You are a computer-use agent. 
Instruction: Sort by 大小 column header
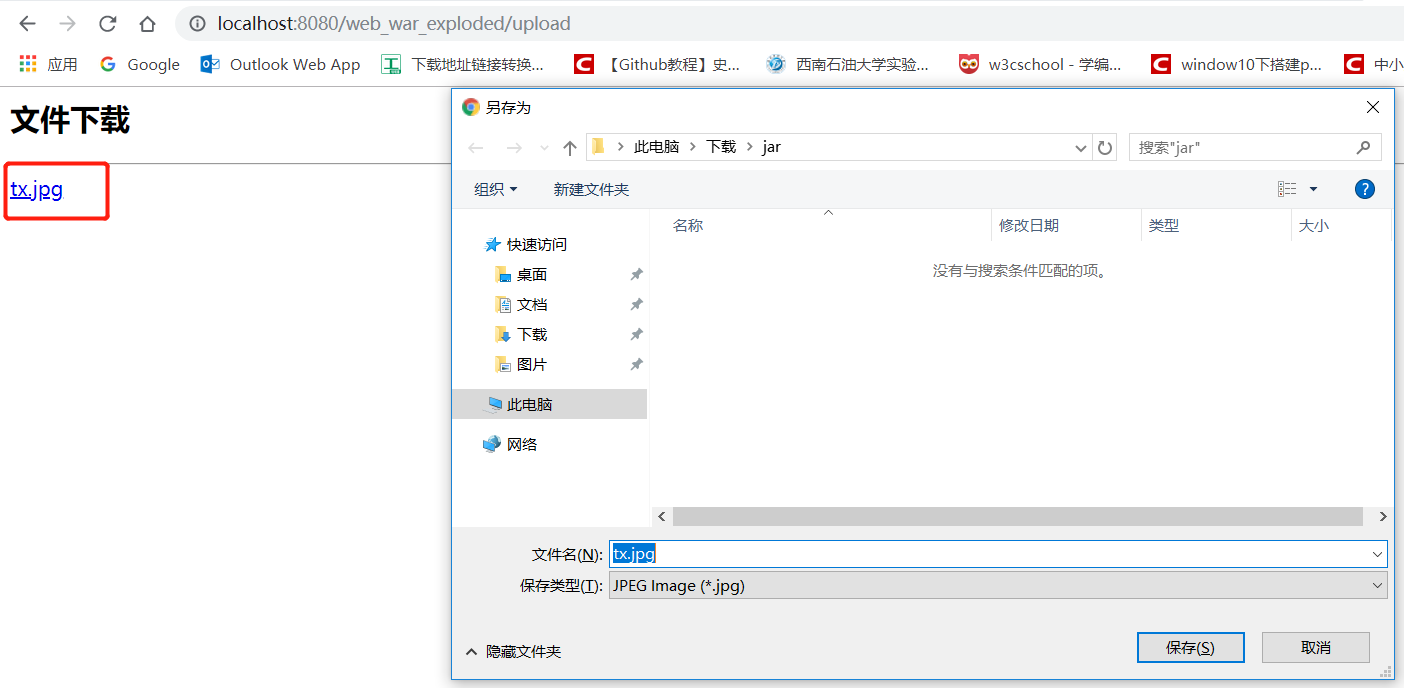[1314, 225]
